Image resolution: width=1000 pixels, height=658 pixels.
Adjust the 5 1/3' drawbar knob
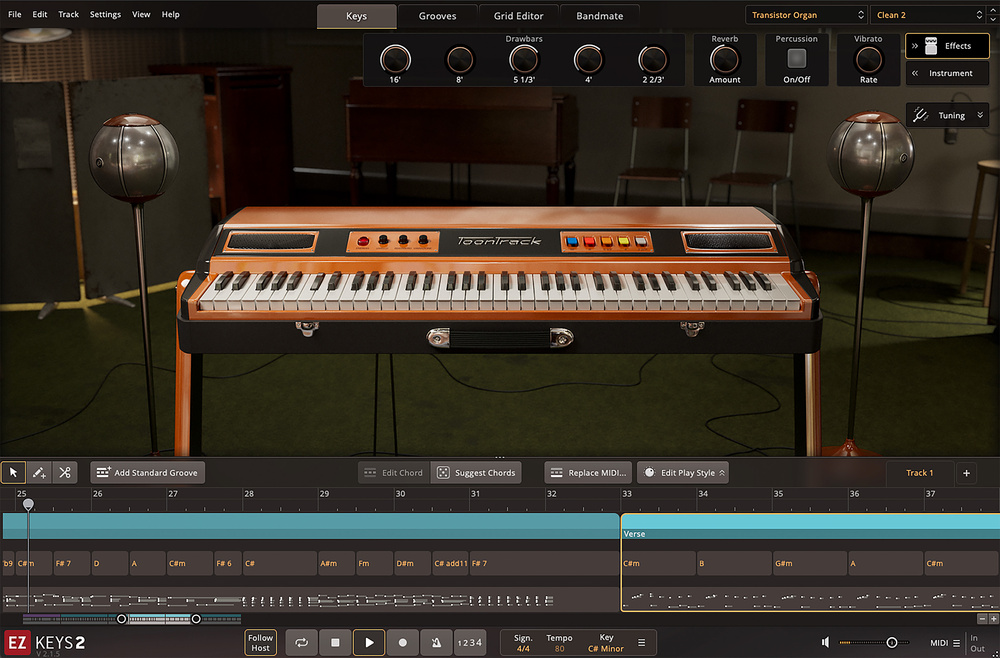point(524,59)
